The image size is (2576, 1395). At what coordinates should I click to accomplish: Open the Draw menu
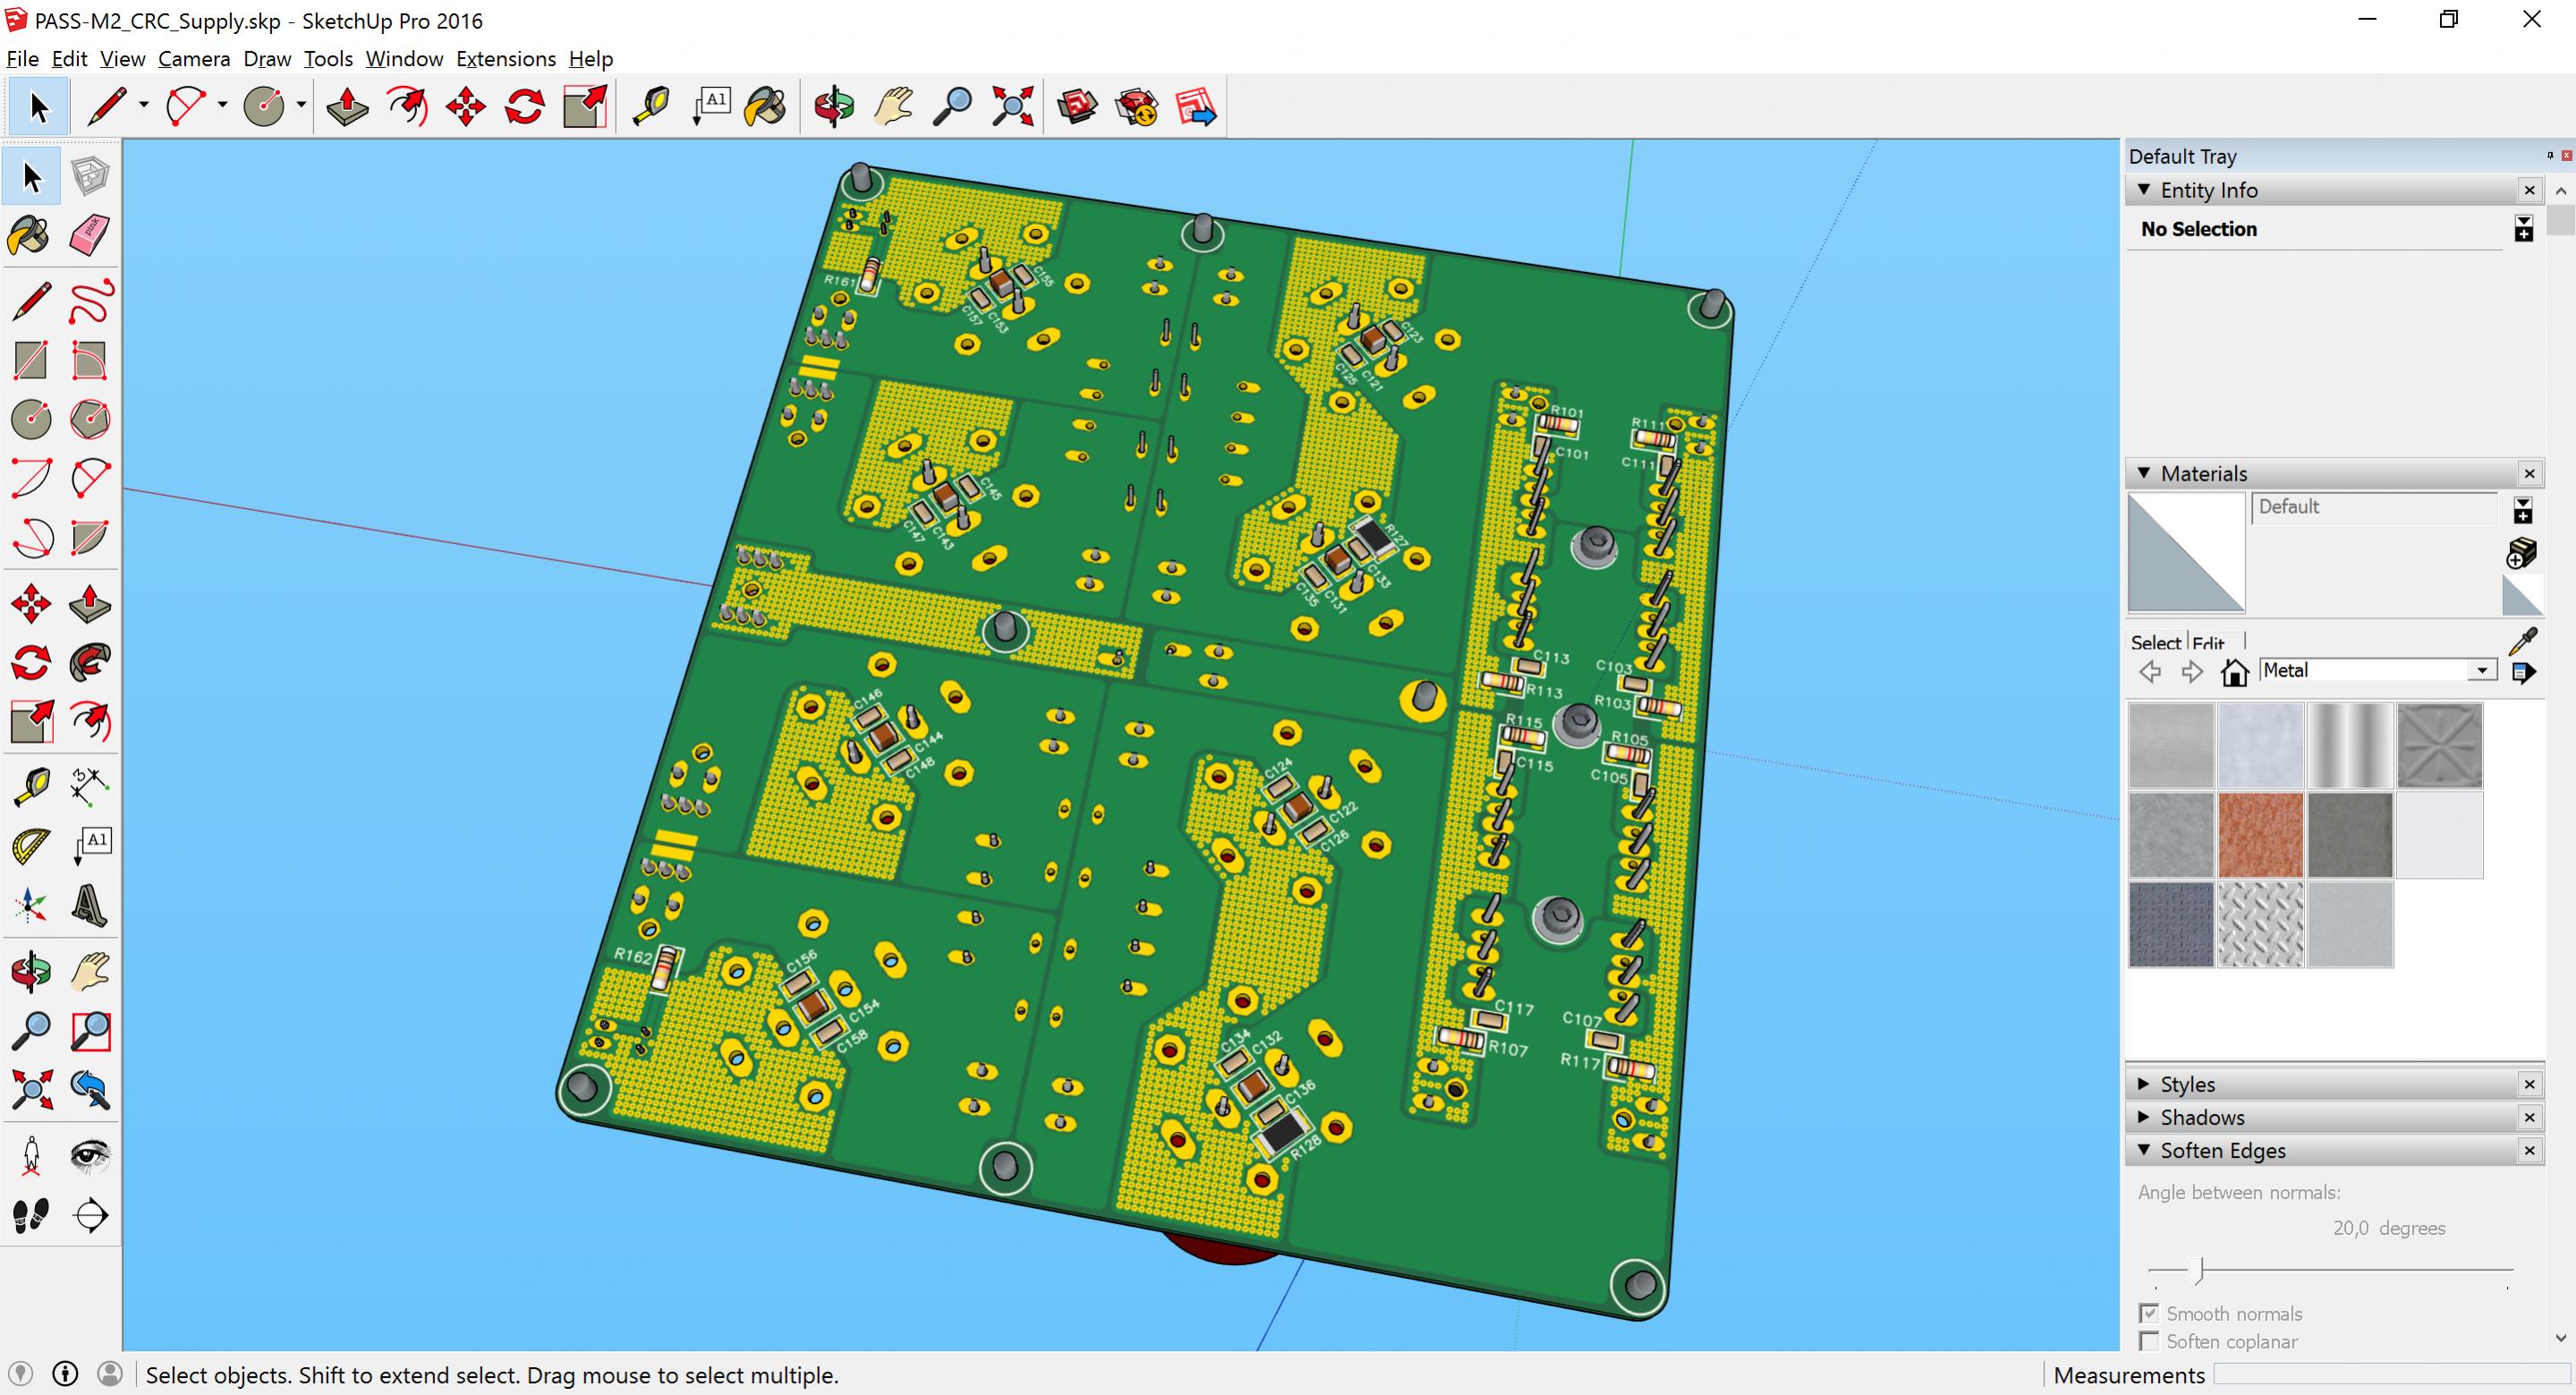coord(267,59)
